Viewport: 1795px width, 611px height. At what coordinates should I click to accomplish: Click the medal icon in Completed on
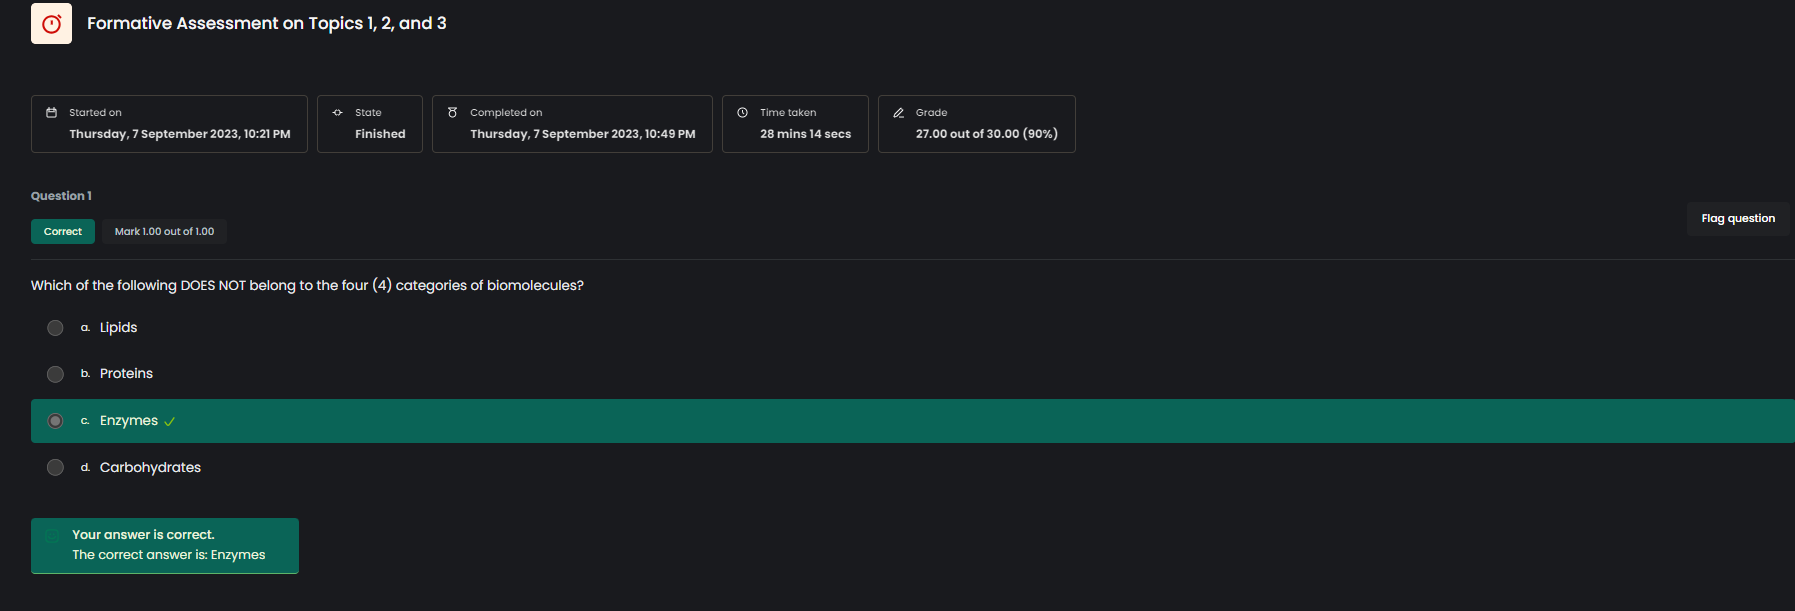[x=453, y=113]
